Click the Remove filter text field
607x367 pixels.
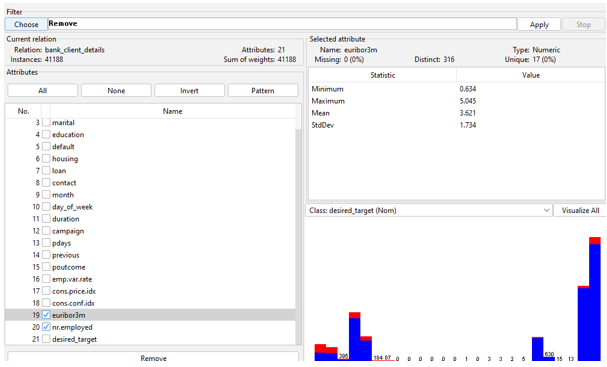(282, 24)
